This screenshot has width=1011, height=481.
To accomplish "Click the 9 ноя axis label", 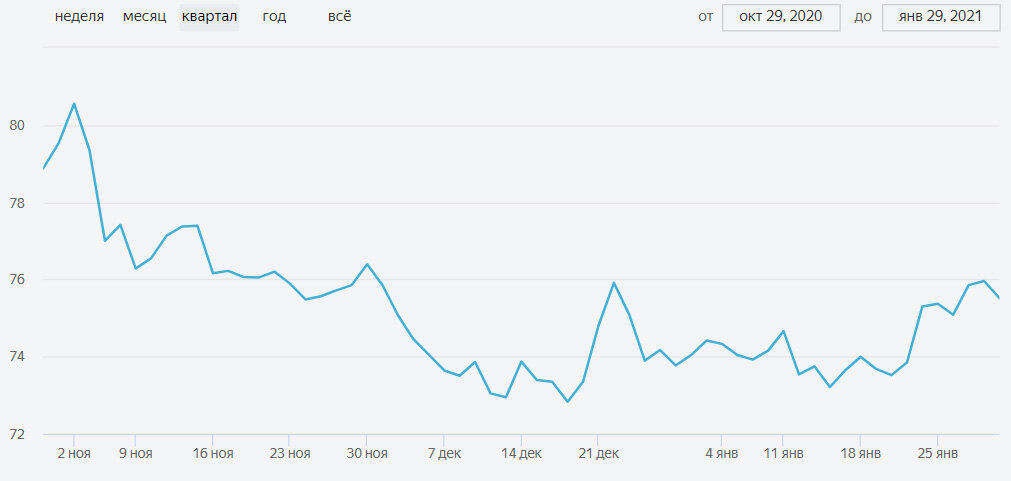I will [135, 454].
